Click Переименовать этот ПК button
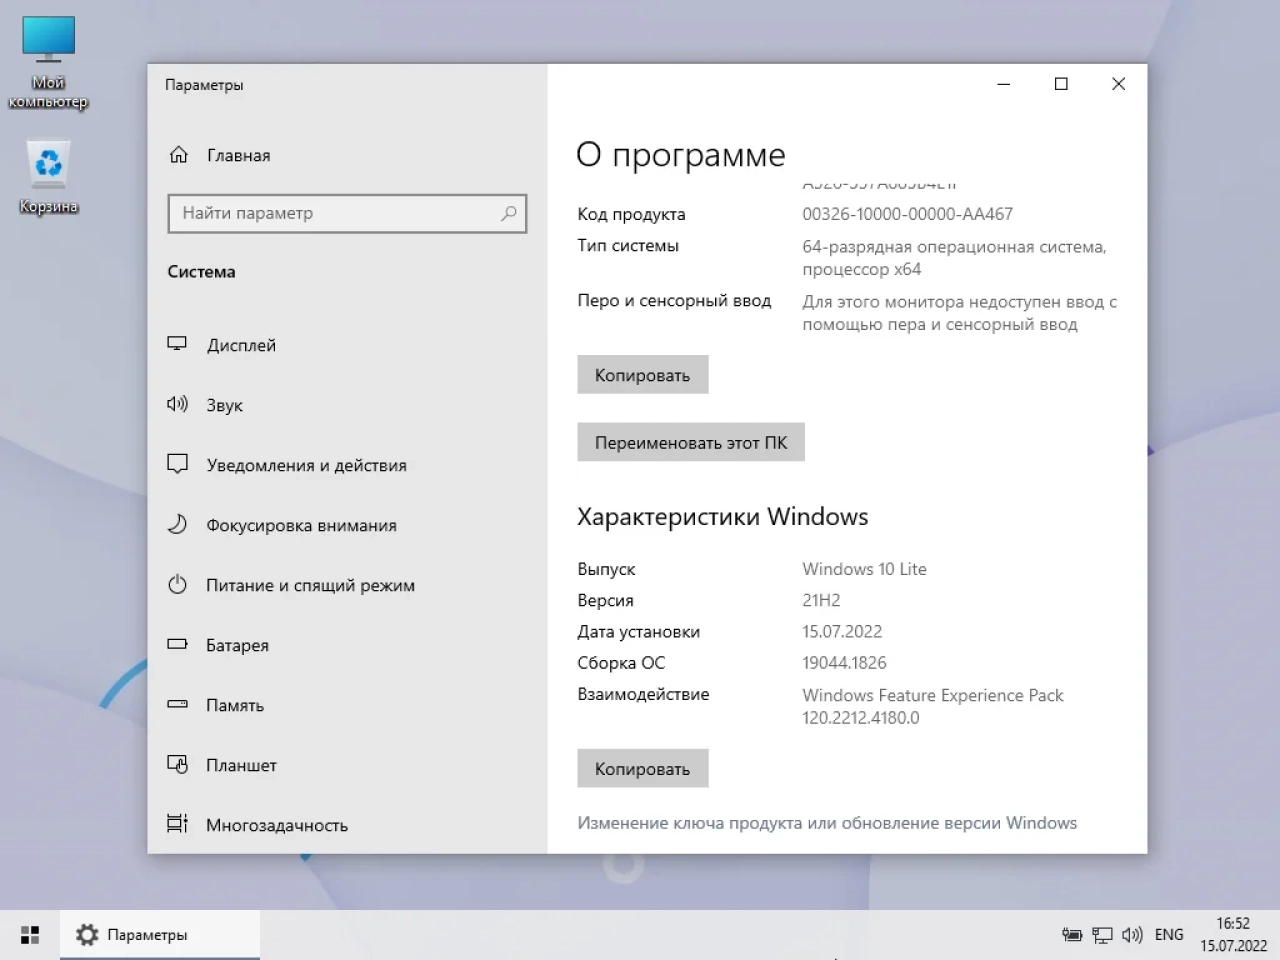This screenshot has width=1280, height=960. (x=691, y=442)
